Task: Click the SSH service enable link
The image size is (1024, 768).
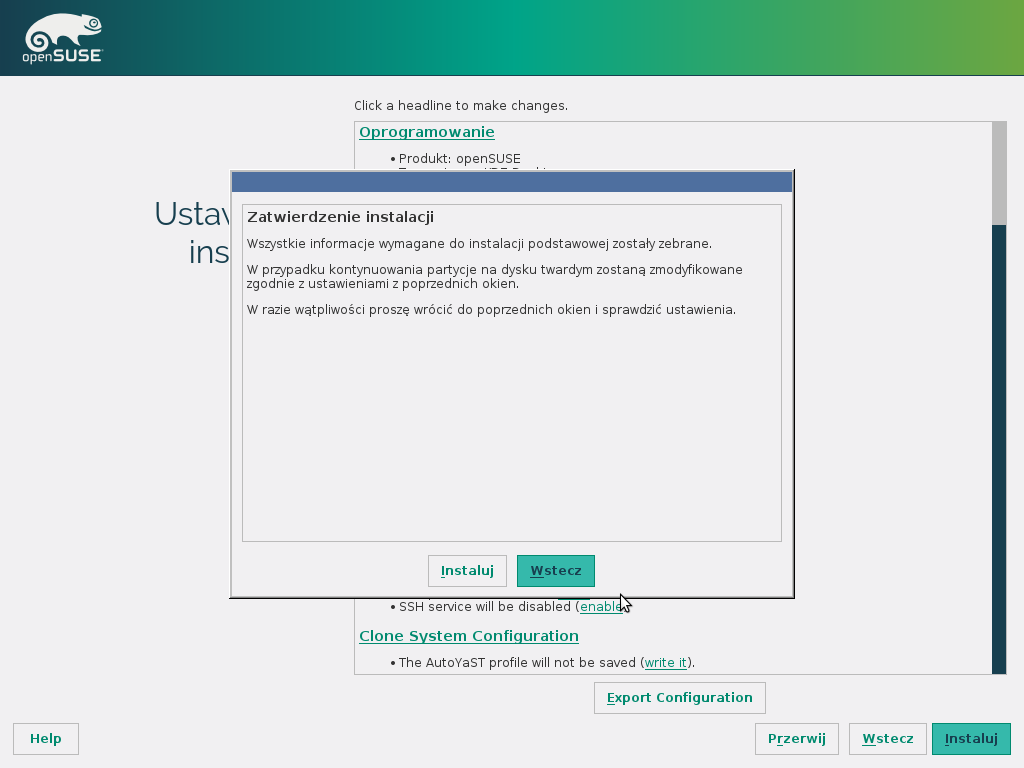Action: pyautogui.click(x=600, y=607)
